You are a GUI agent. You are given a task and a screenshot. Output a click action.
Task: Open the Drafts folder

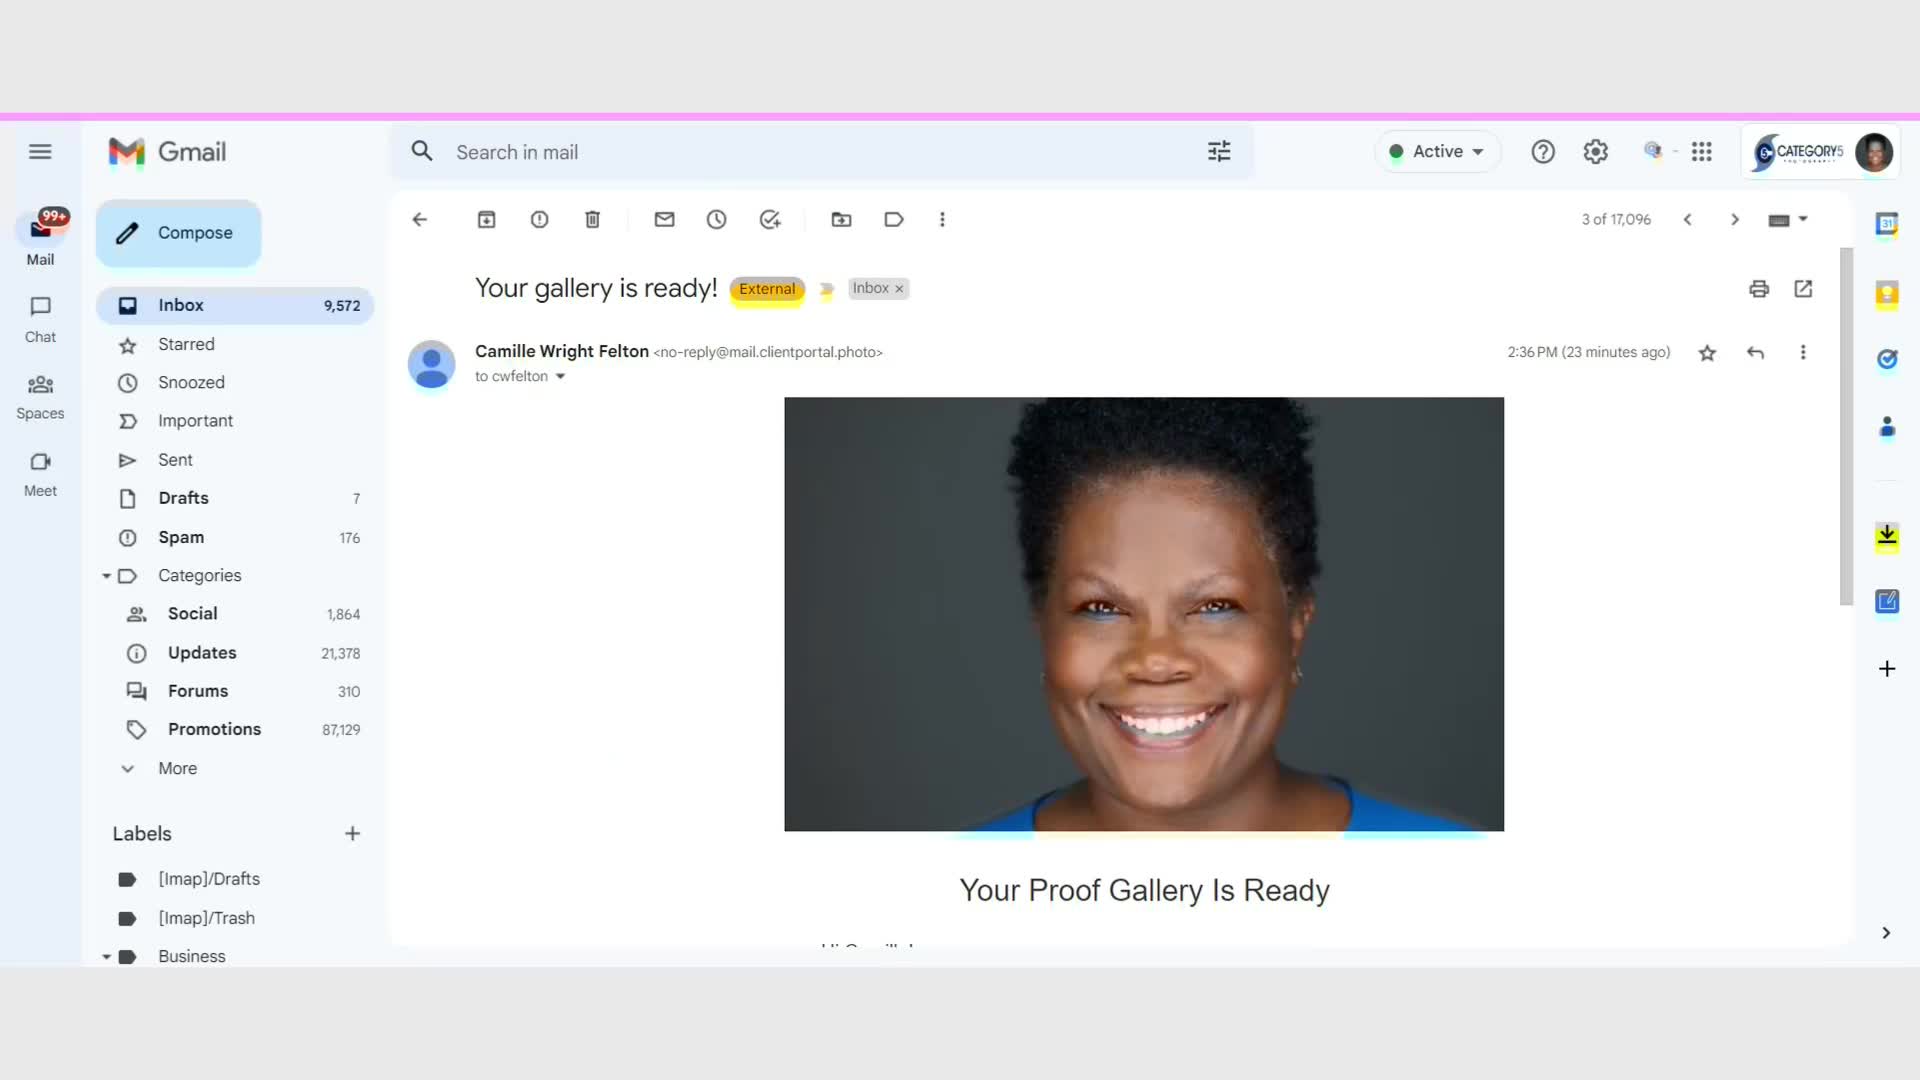tap(184, 498)
